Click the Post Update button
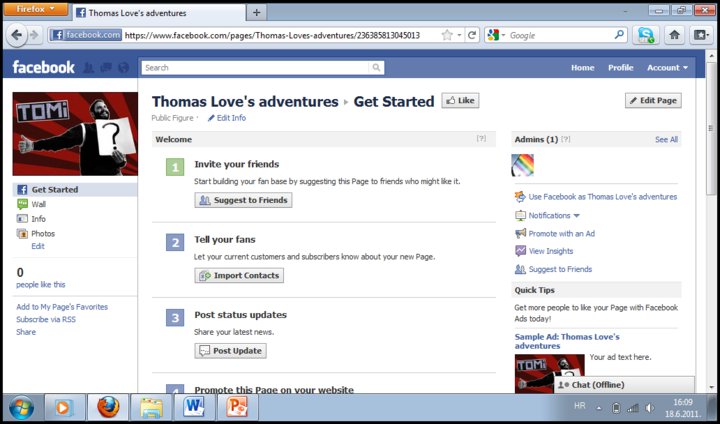The width and height of the screenshot is (720, 424). coord(230,351)
